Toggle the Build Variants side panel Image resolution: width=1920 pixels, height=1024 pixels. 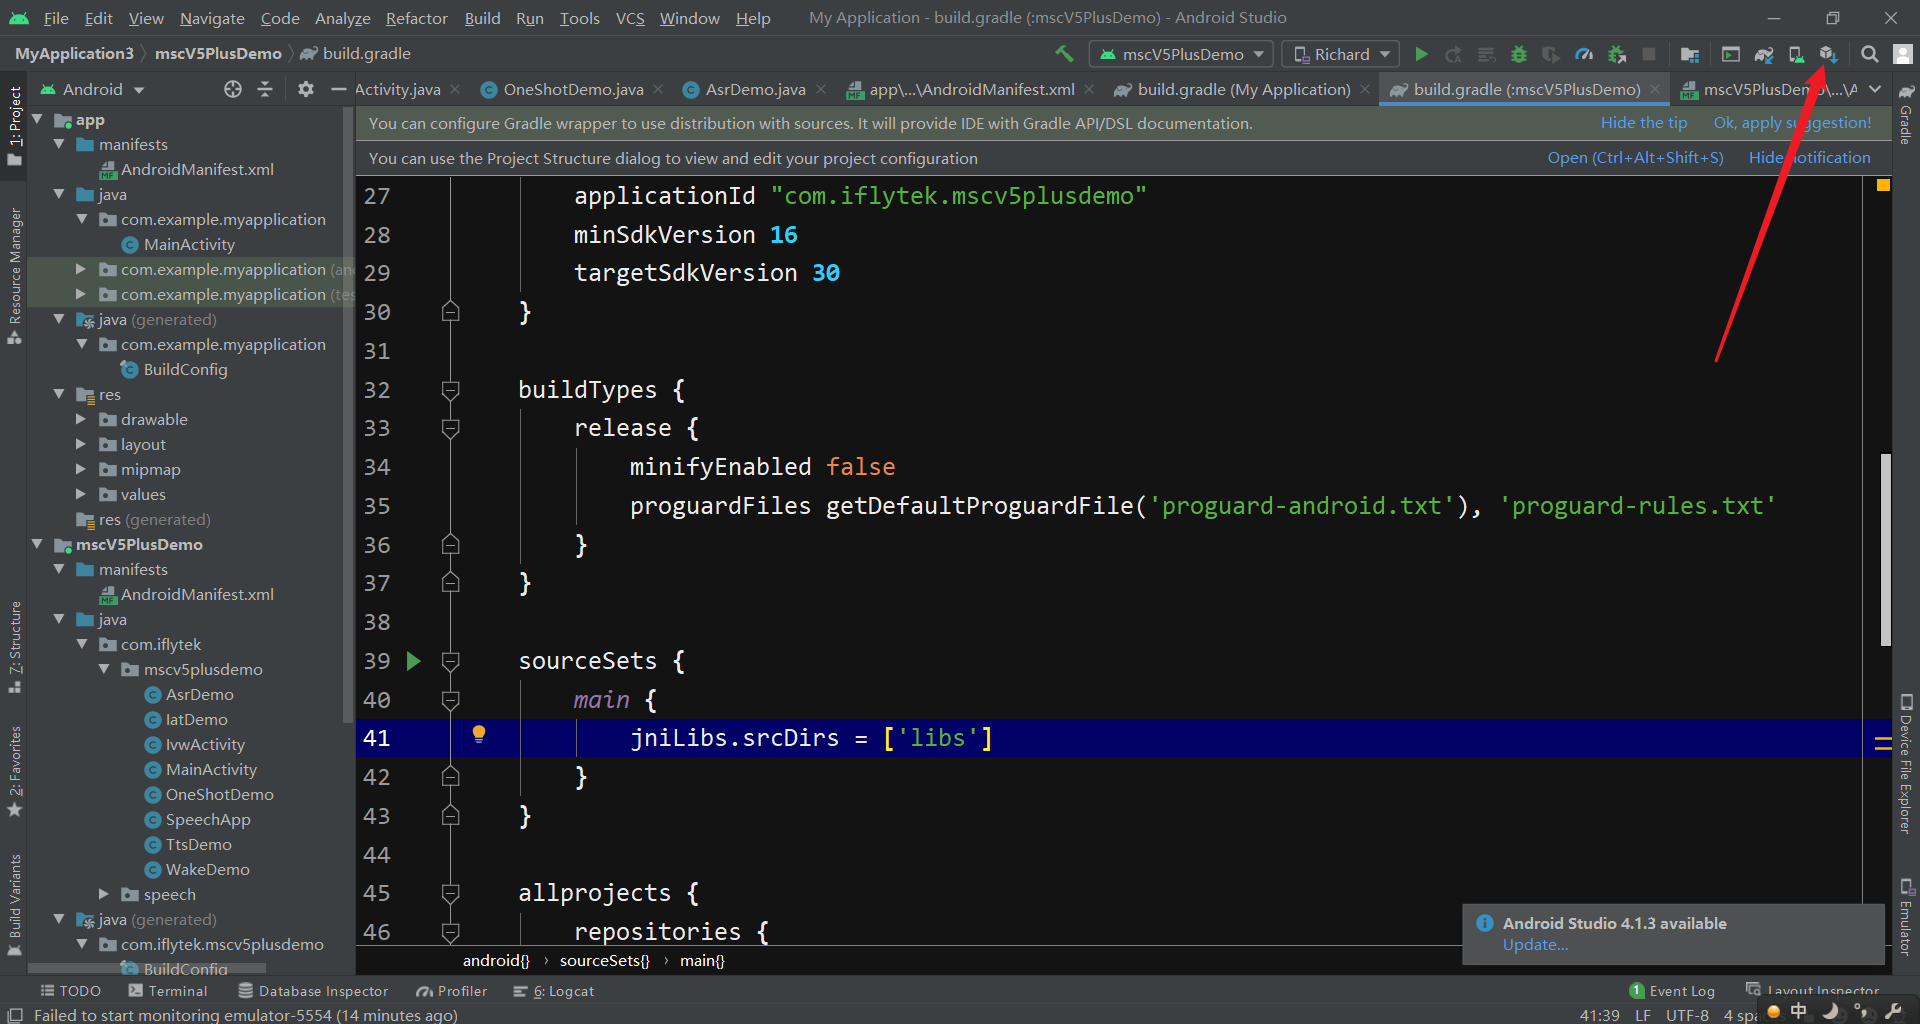coord(15,903)
